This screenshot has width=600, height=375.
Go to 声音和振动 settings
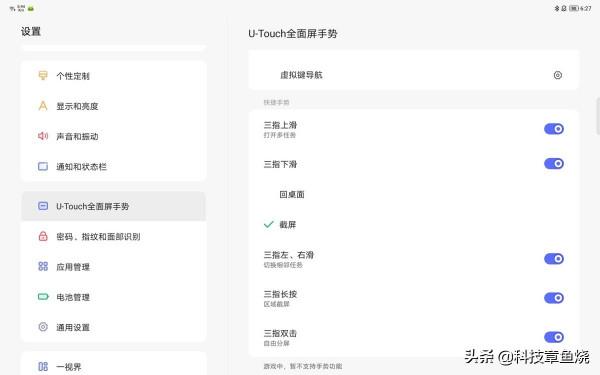114,136
